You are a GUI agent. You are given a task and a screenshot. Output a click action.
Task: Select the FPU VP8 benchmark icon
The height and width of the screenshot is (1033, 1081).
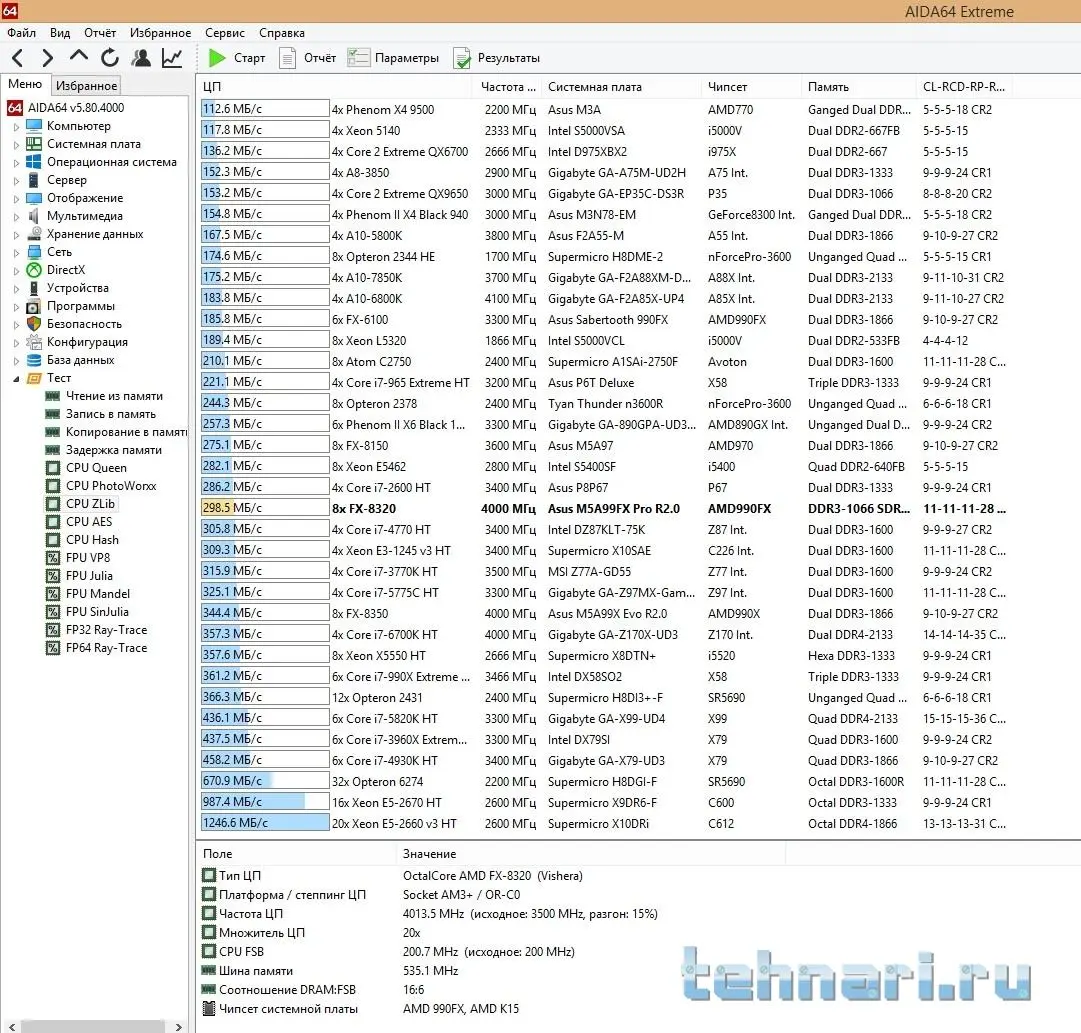[52, 558]
